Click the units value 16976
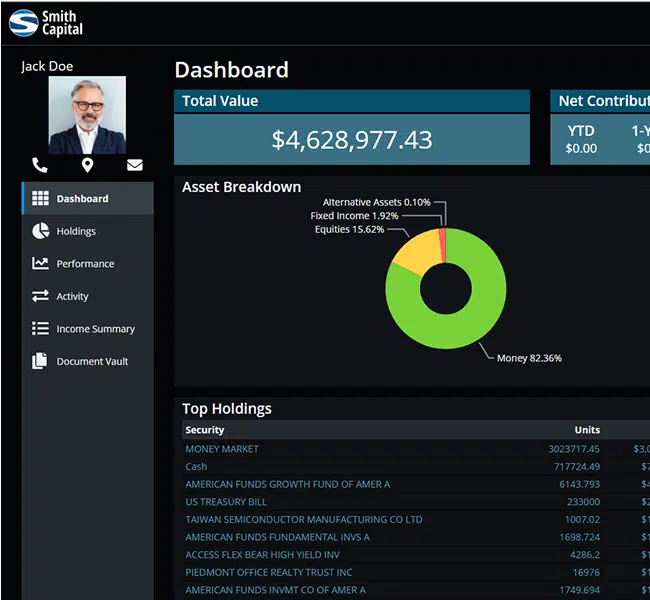 (x=586, y=572)
